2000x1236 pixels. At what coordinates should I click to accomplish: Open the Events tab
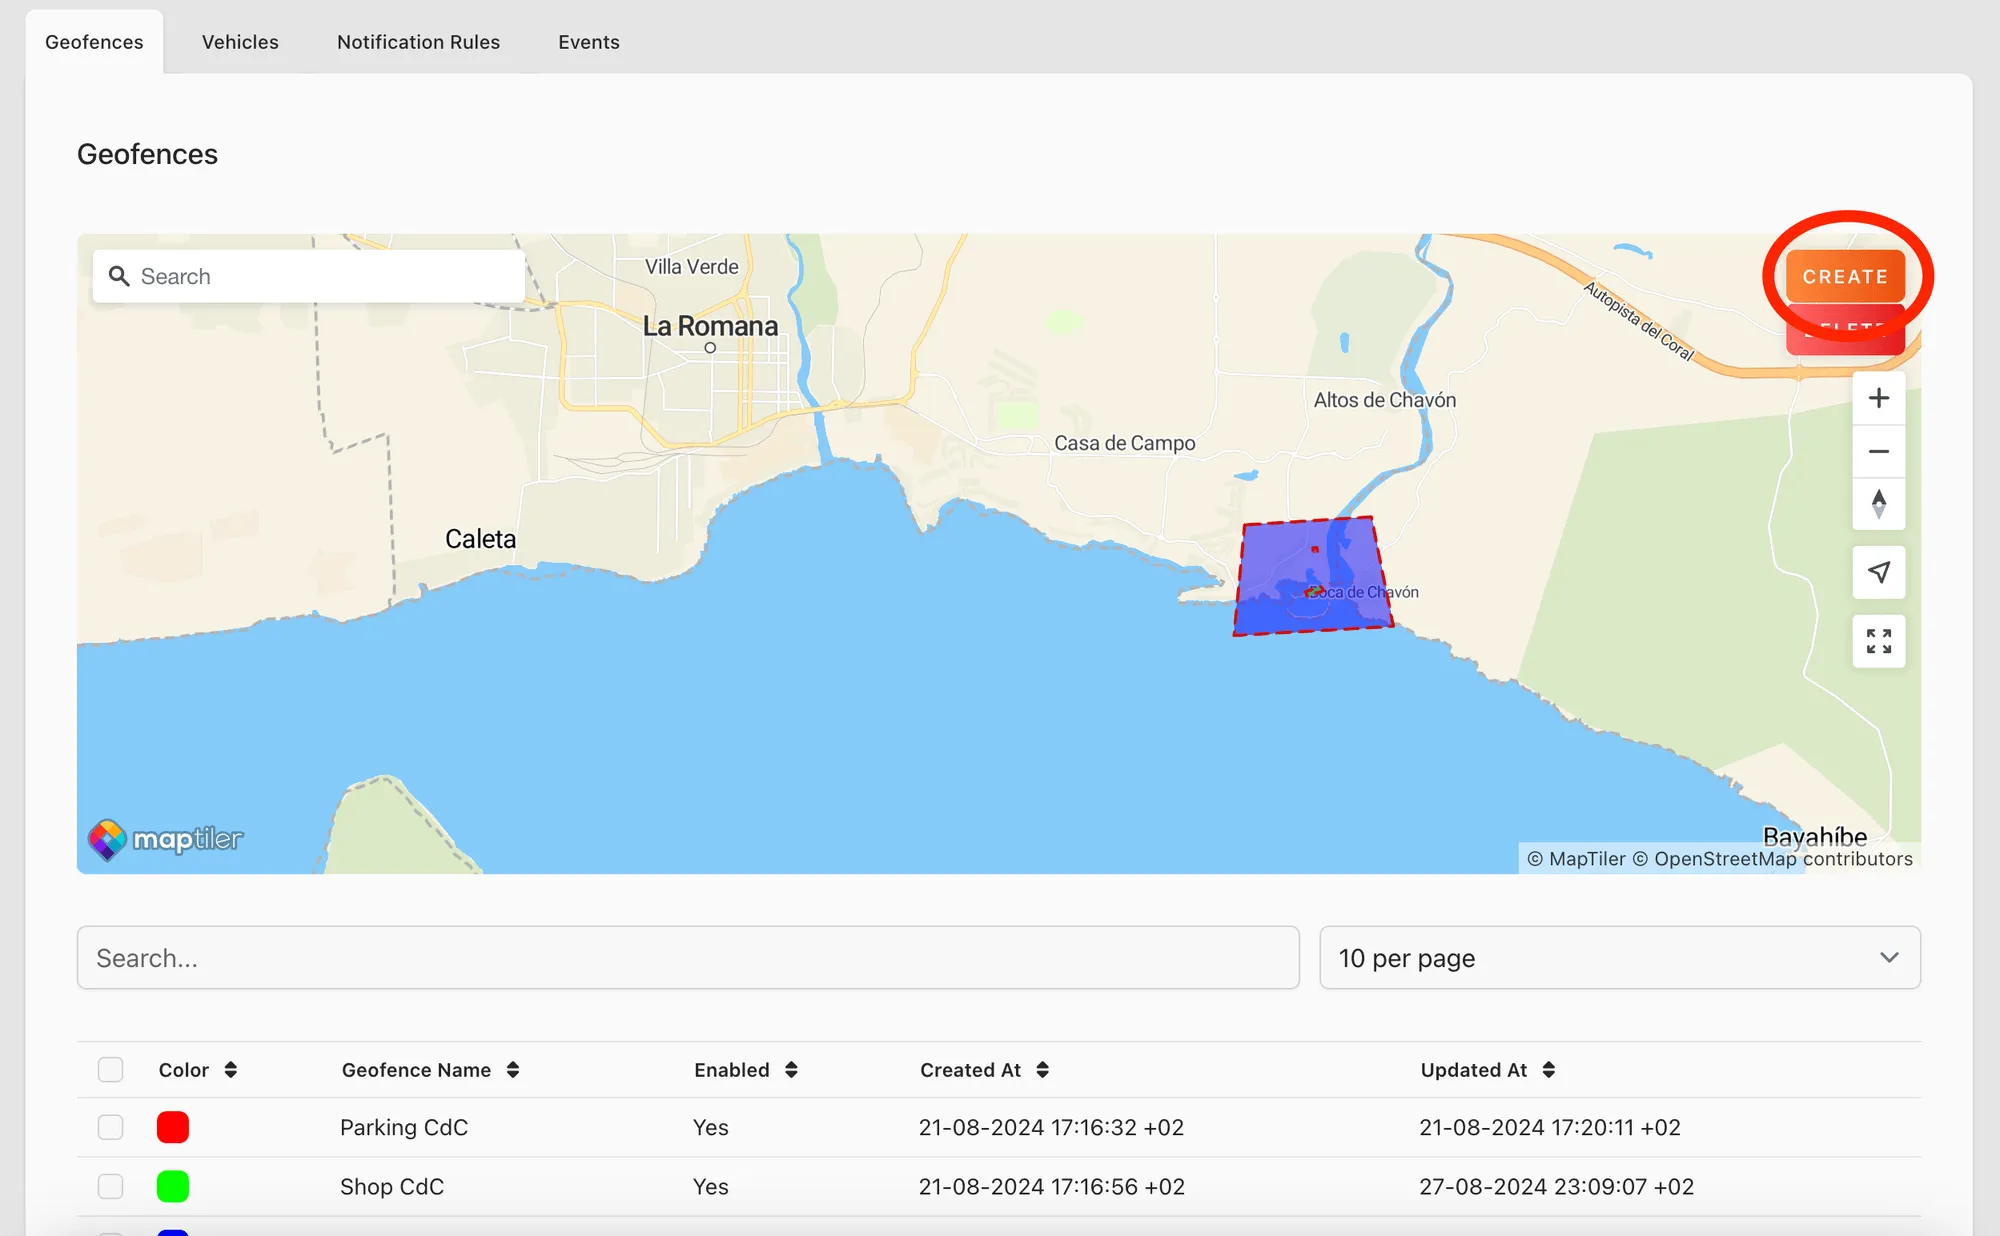(589, 42)
